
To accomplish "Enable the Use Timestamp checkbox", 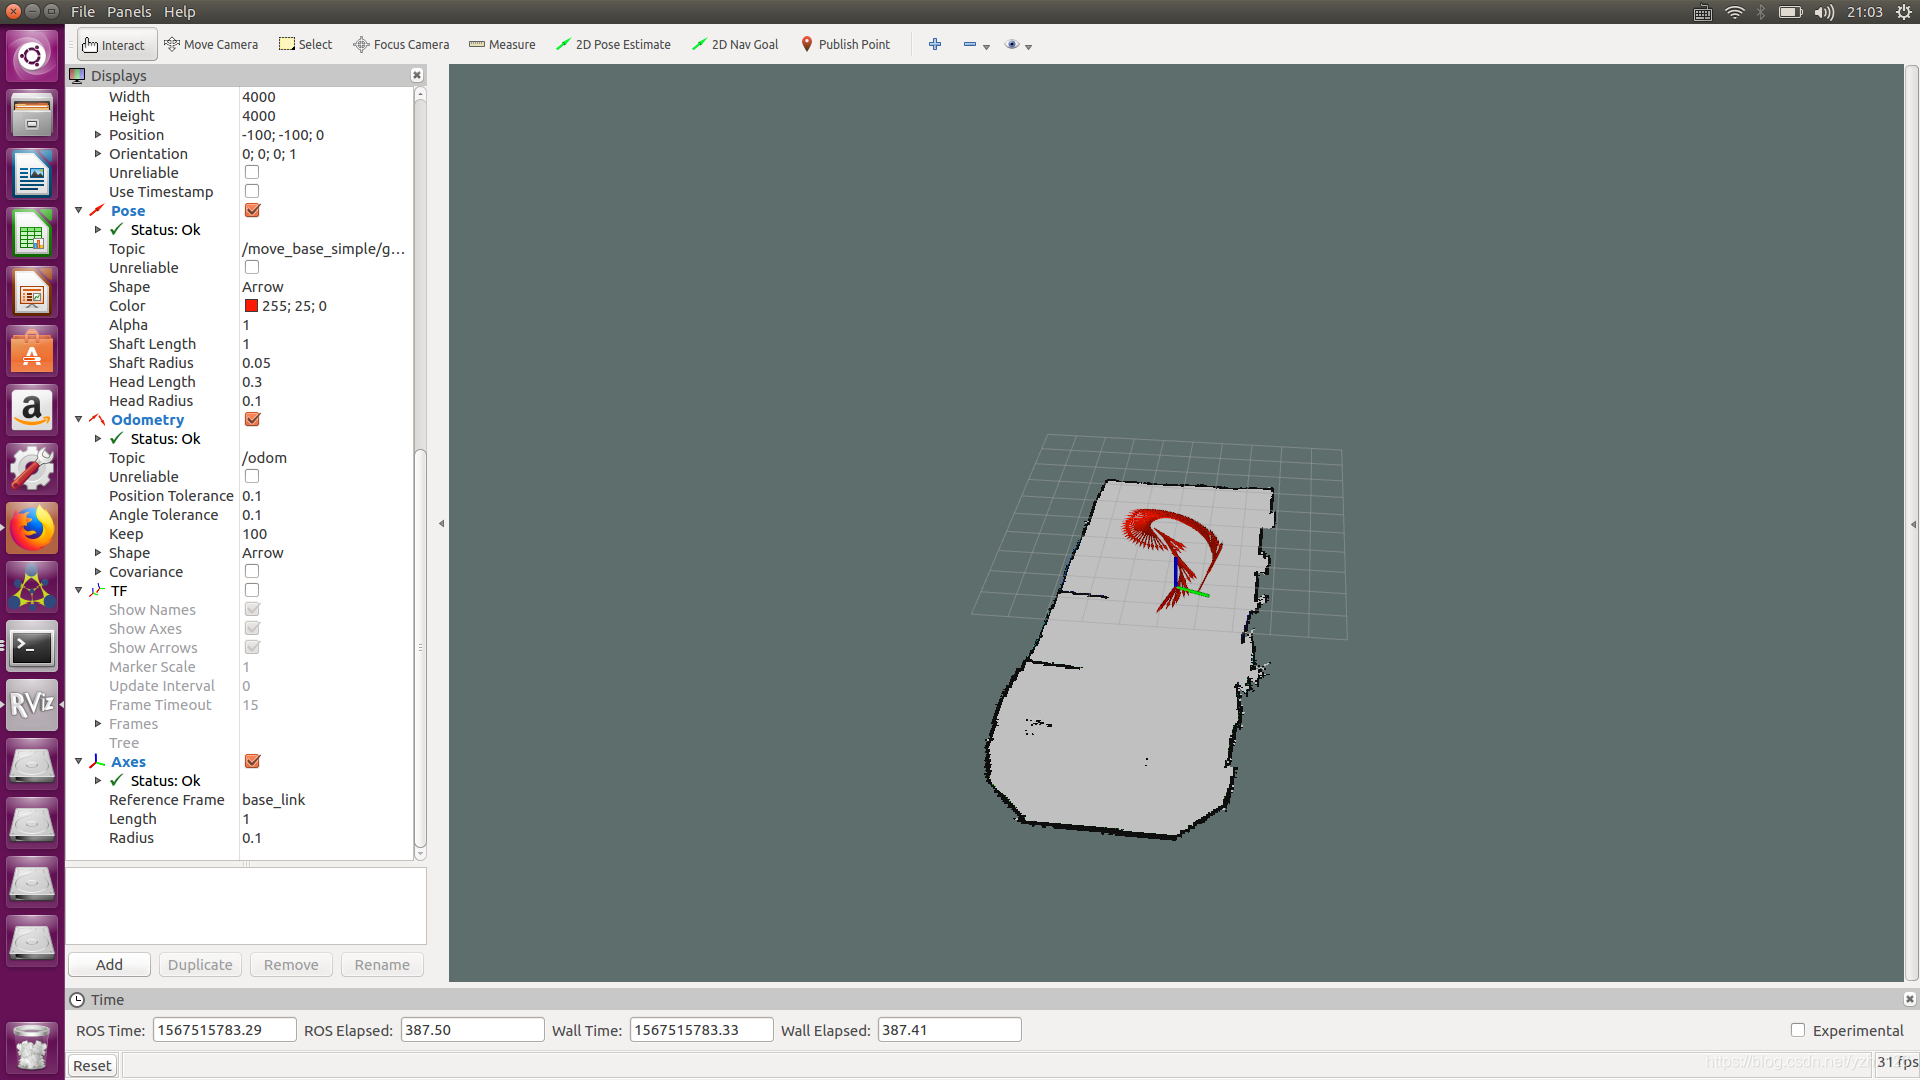I will (252, 192).
